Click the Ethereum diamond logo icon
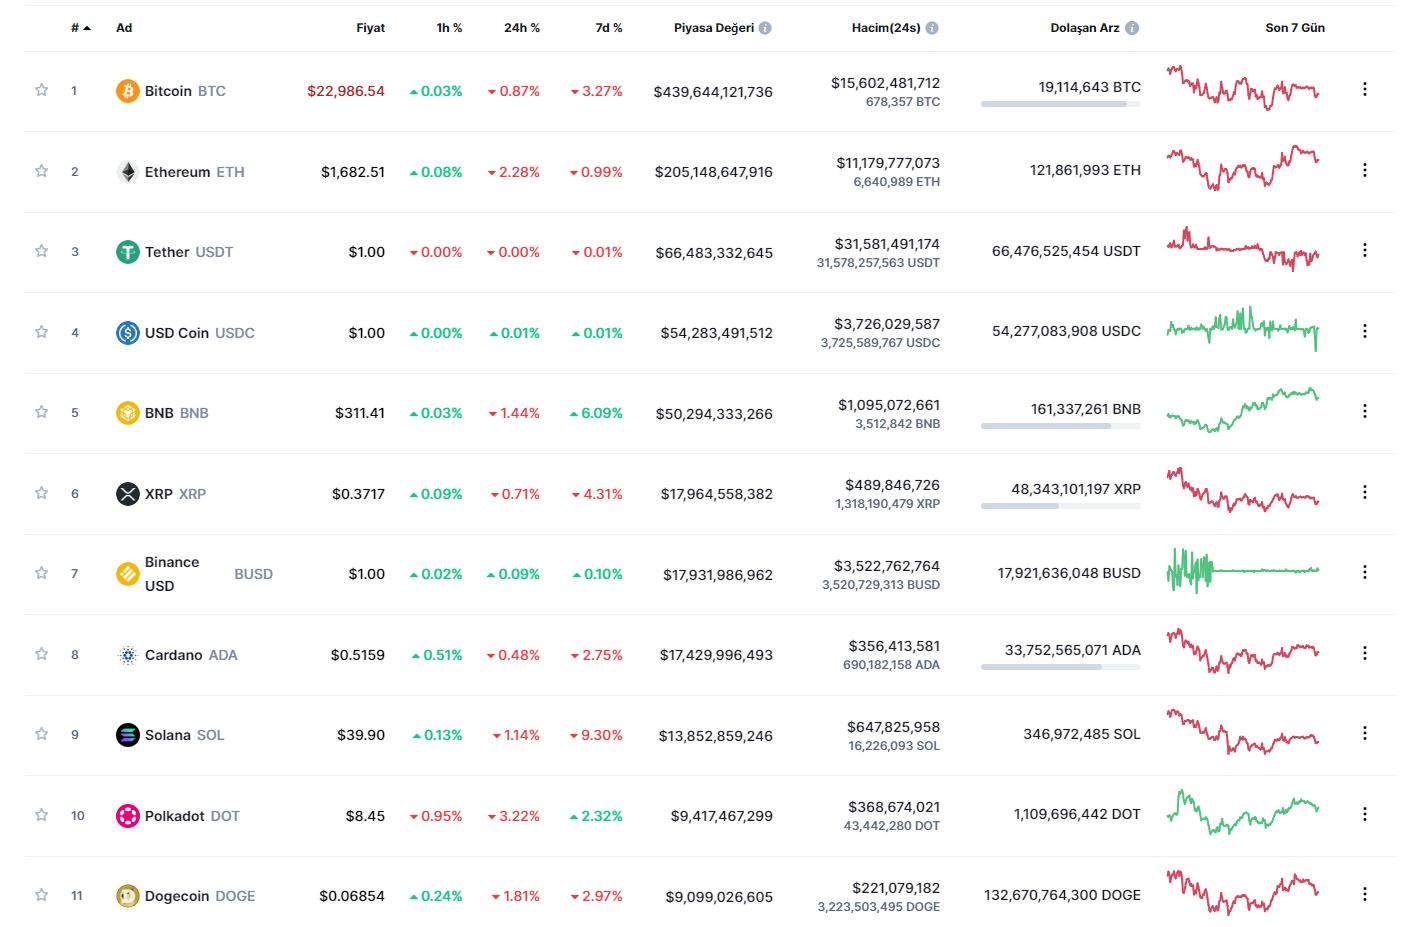Screen dimensions: 1409x927 127,172
